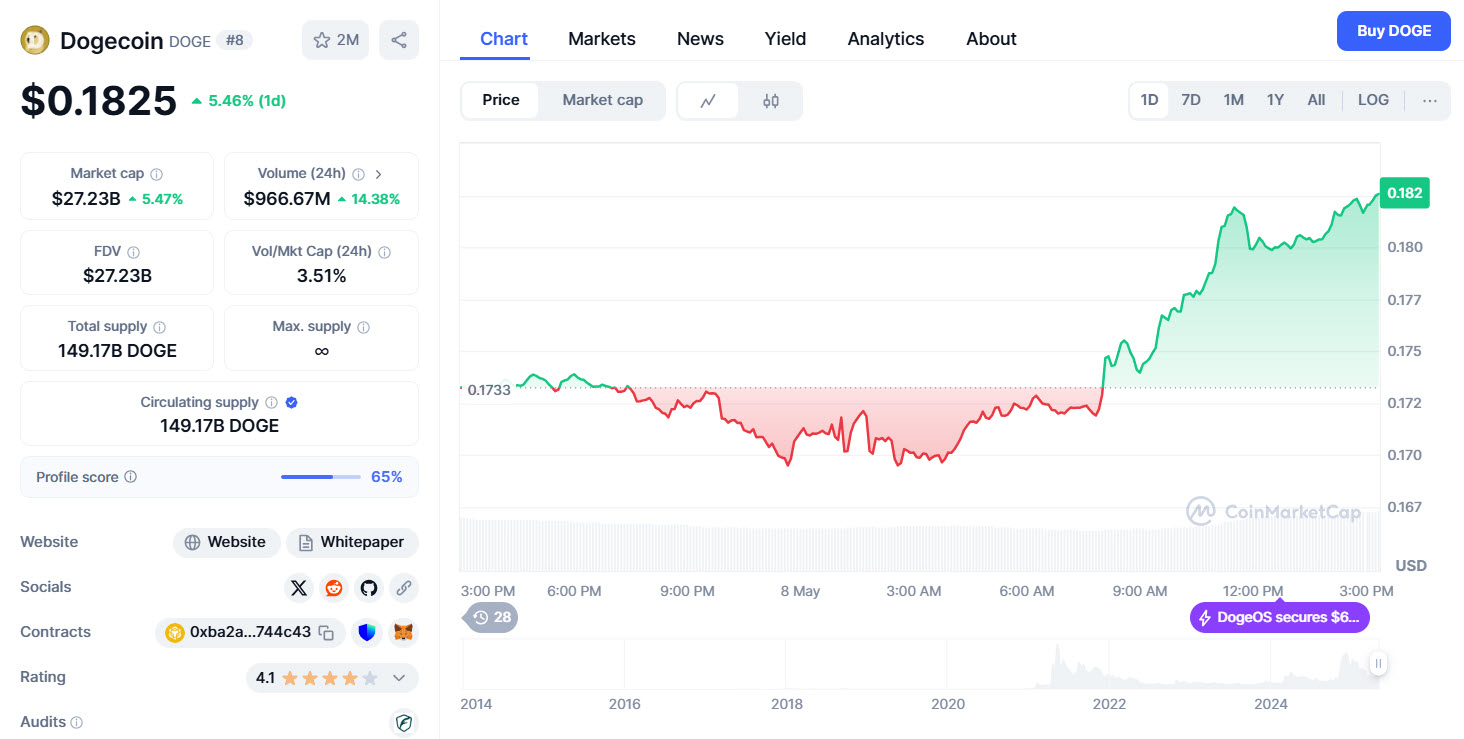
Task: Enable logarithmic scale with LOG
Action: pos(1372,100)
